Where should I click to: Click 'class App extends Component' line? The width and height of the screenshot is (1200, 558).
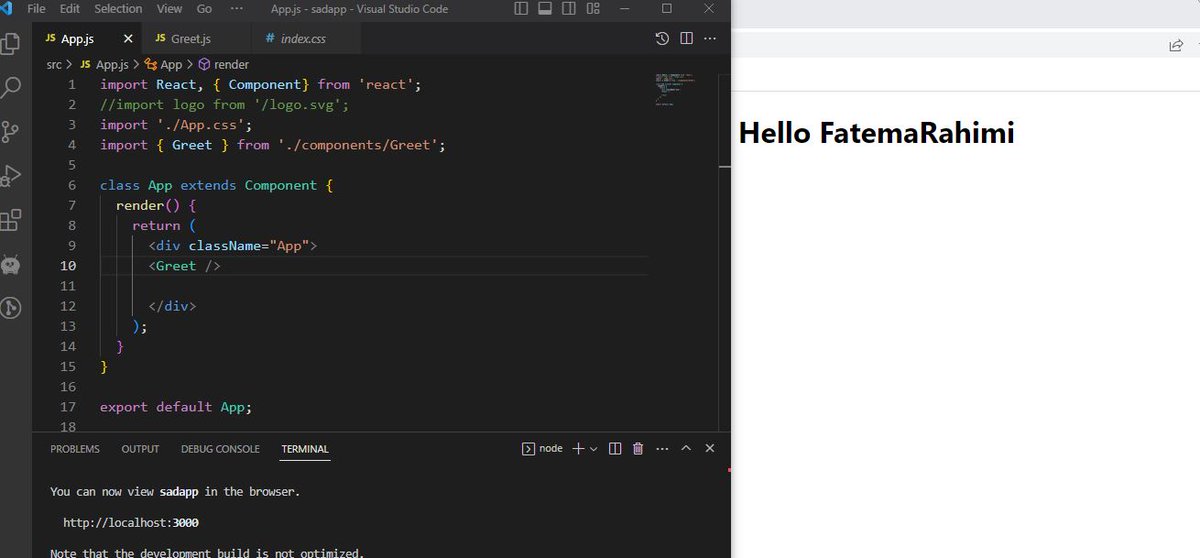[216, 185]
